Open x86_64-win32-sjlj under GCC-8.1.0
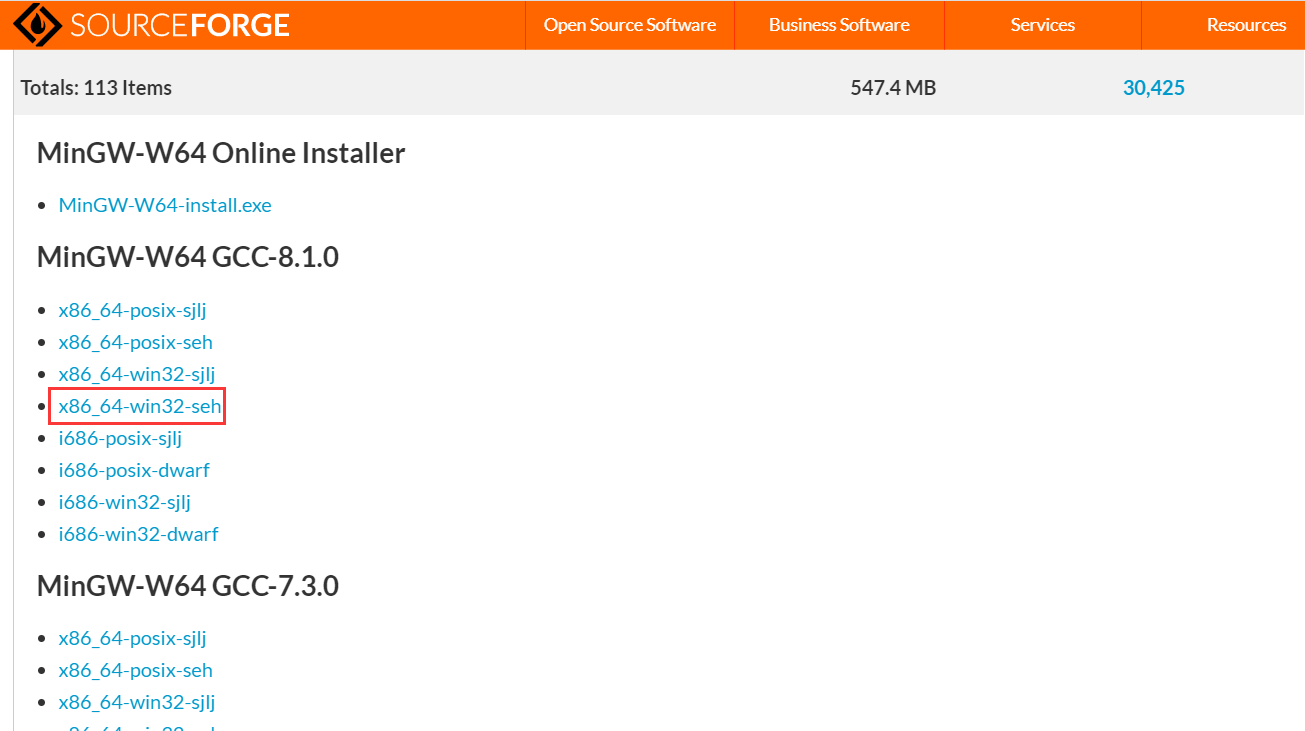1305x731 pixels. [x=137, y=374]
